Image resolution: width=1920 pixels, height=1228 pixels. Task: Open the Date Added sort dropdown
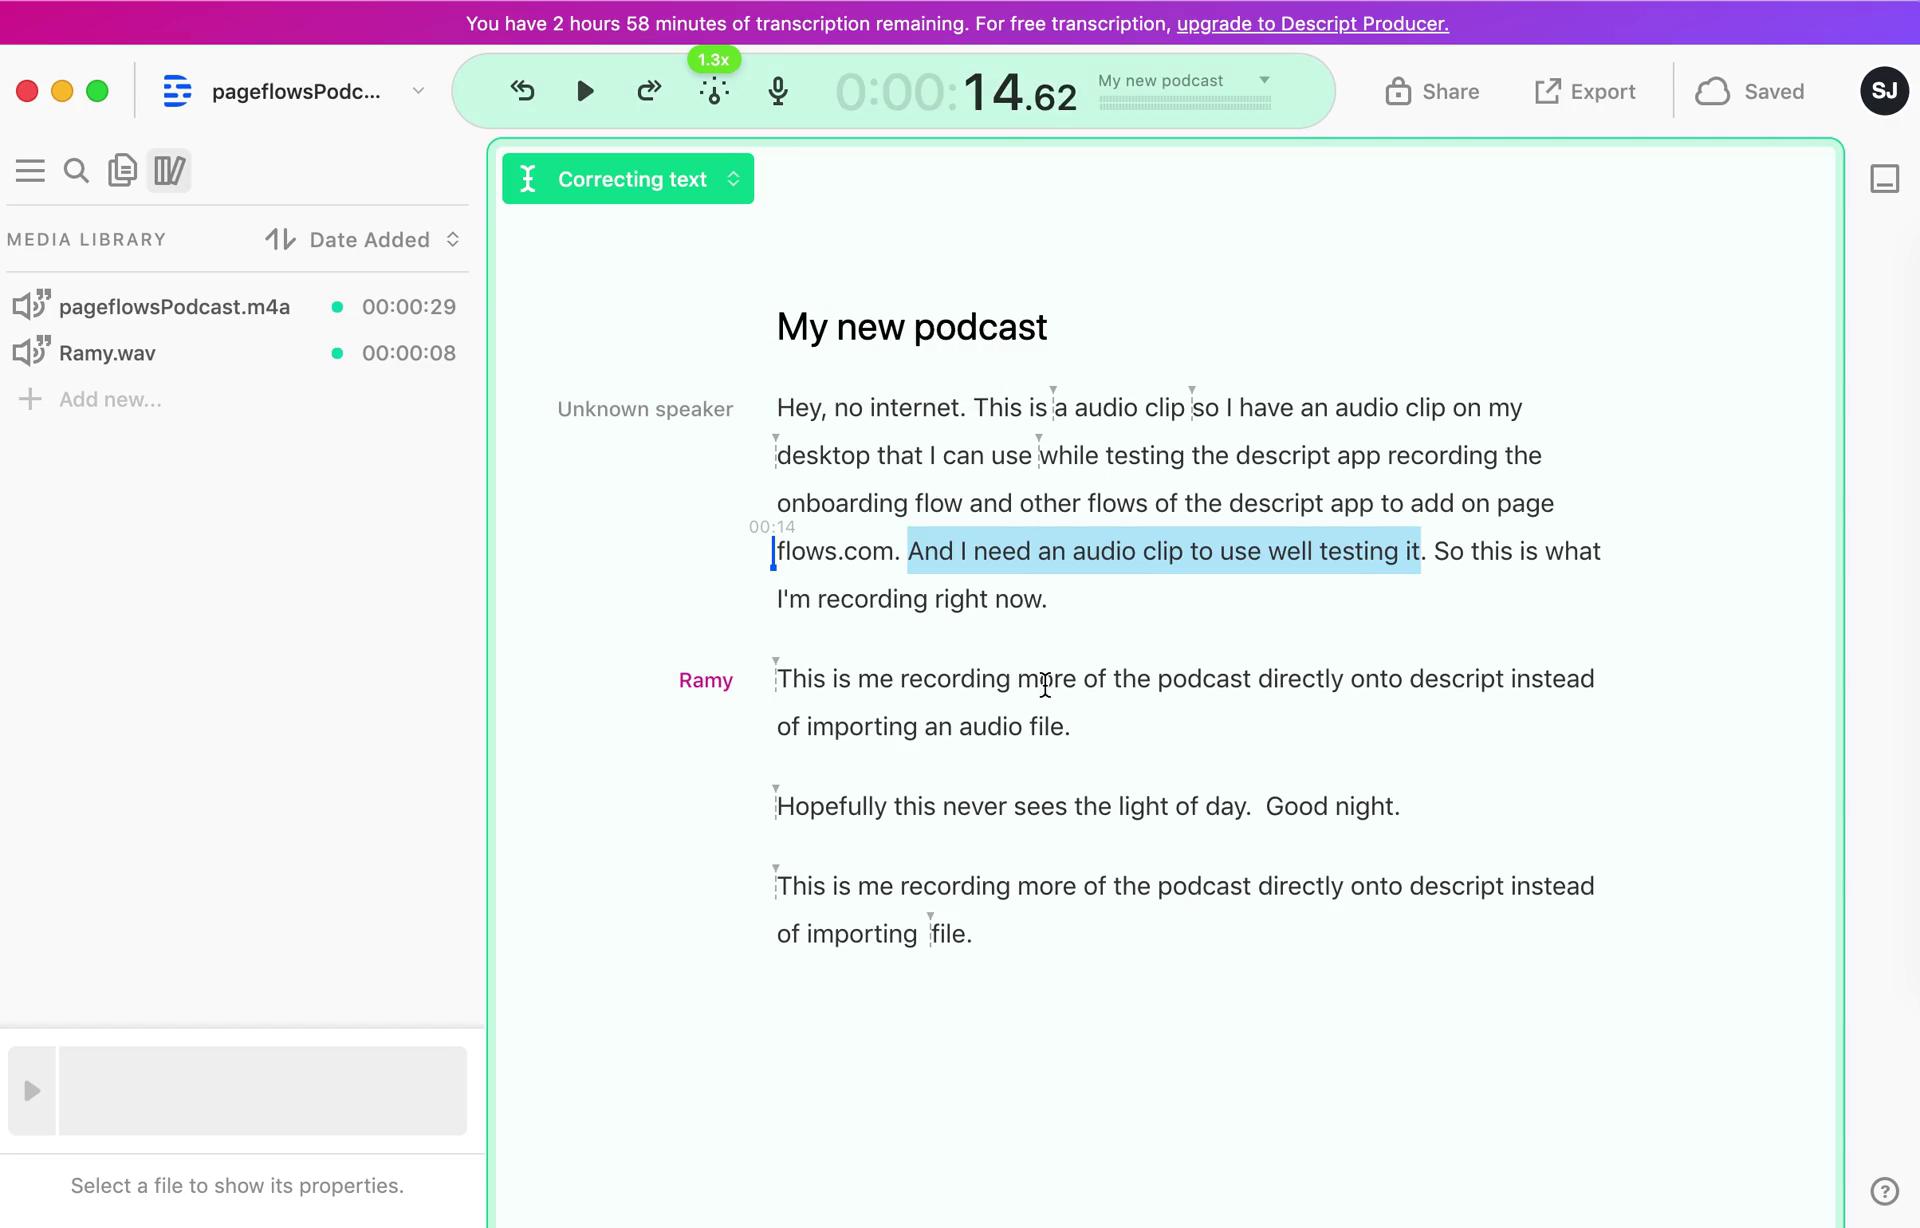pyautogui.click(x=385, y=239)
